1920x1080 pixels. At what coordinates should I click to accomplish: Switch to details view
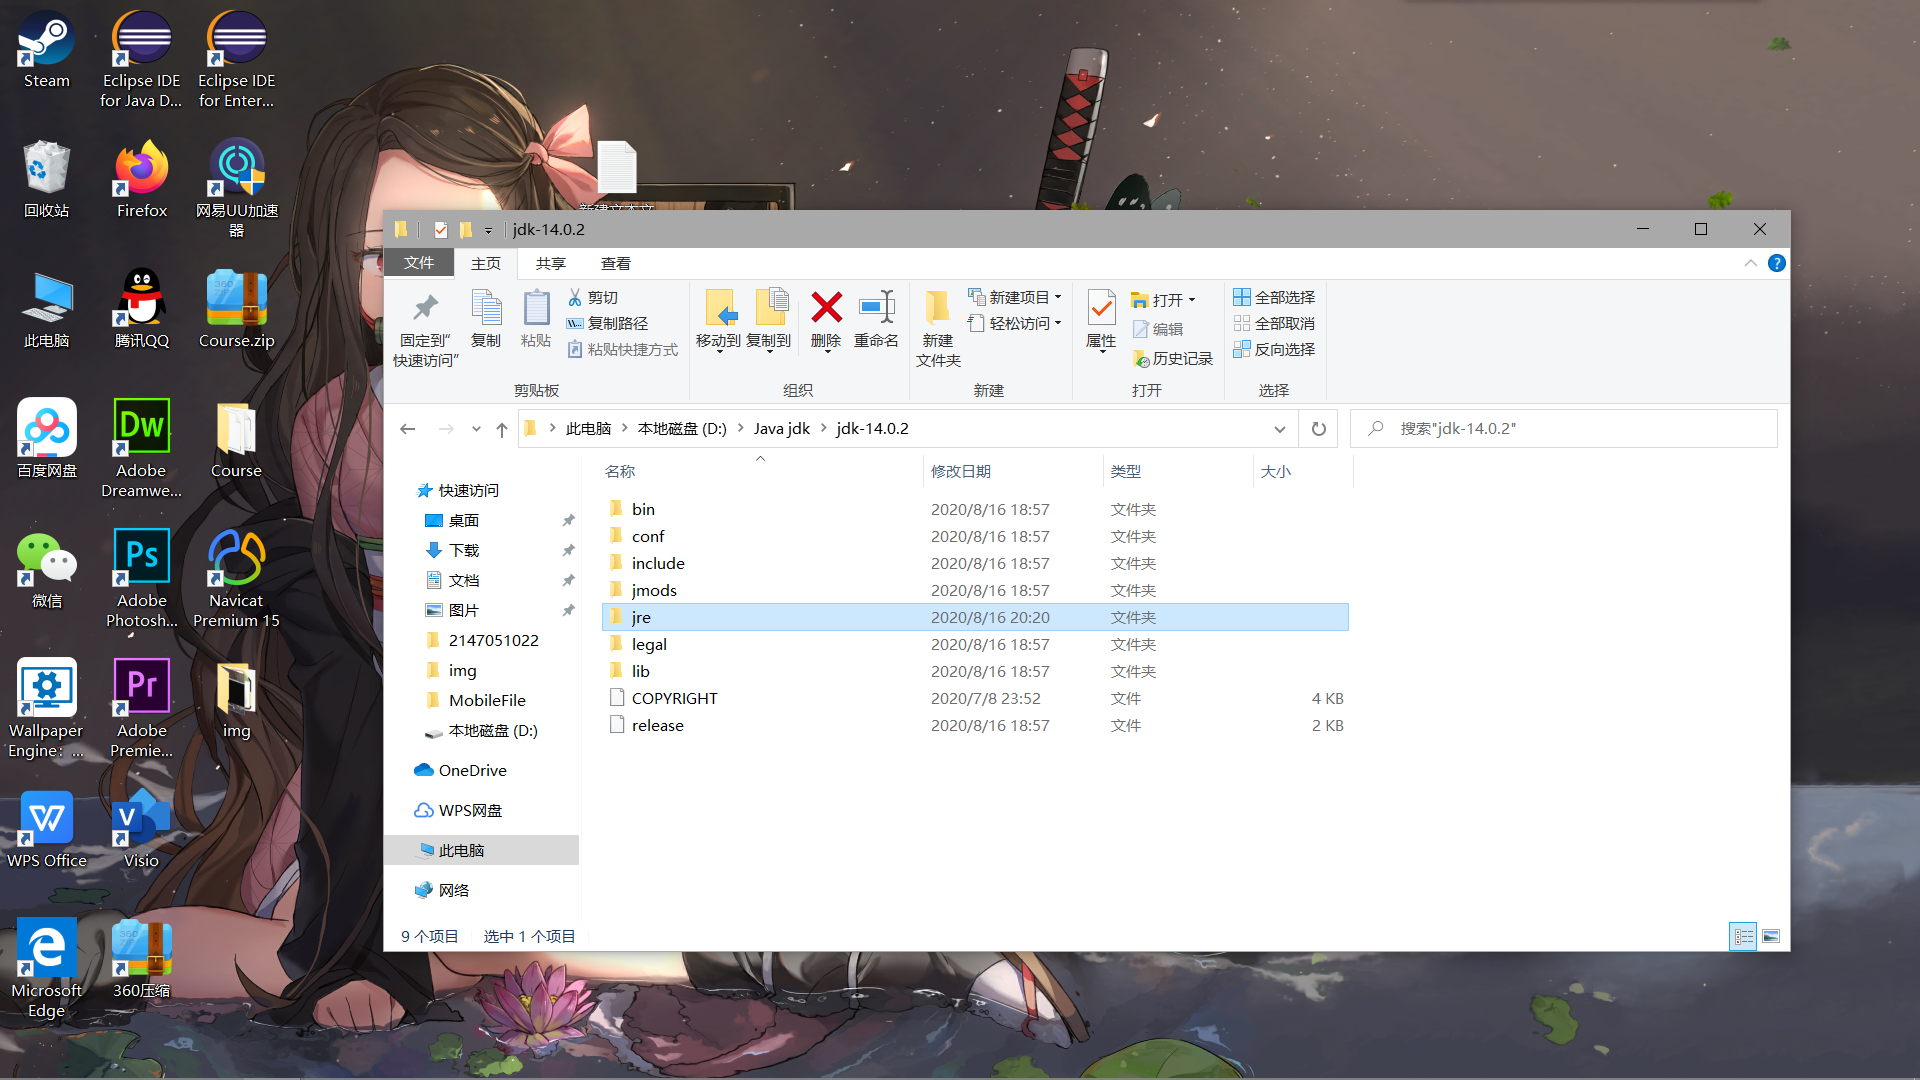click(x=1744, y=936)
